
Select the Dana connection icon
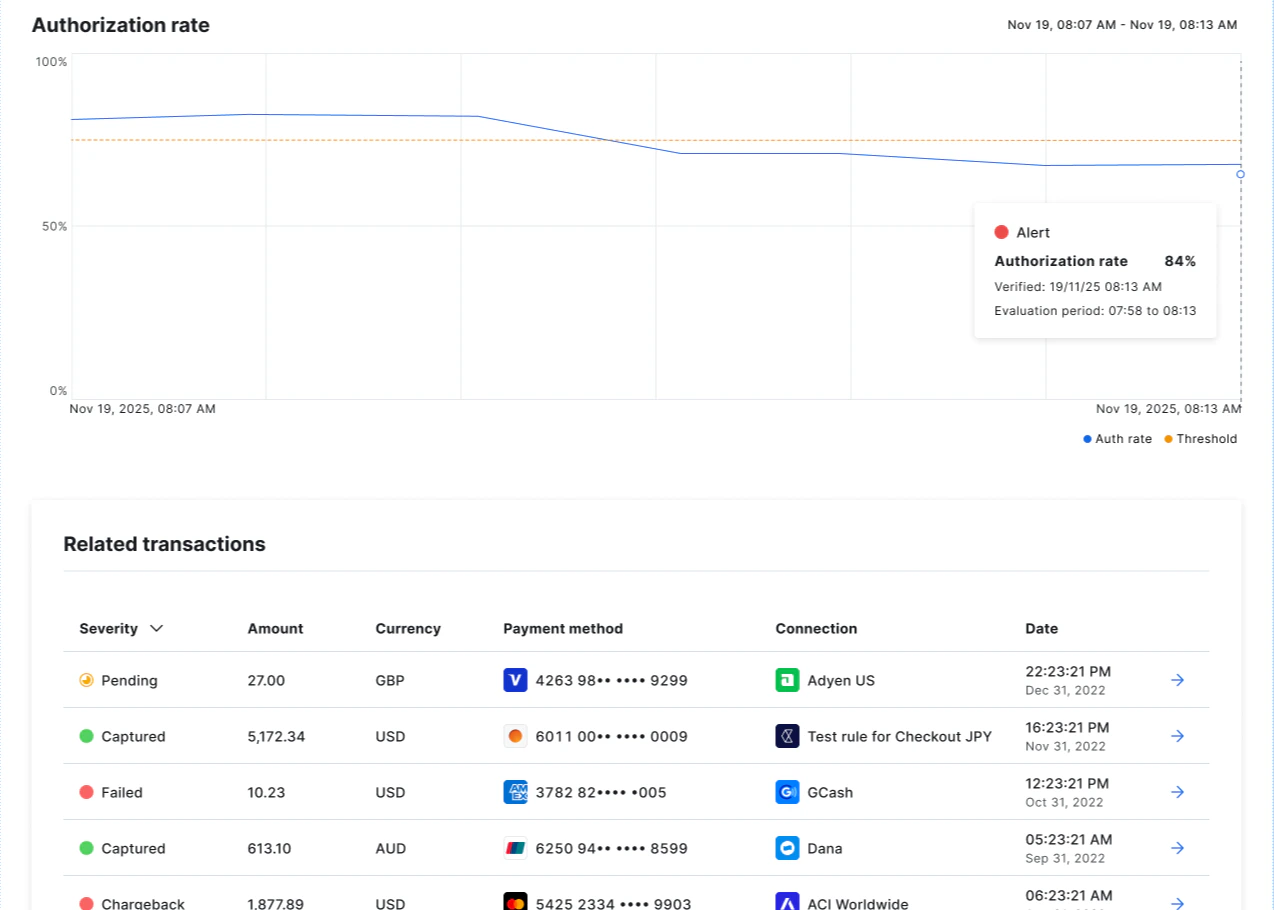(x=786, y=848)
